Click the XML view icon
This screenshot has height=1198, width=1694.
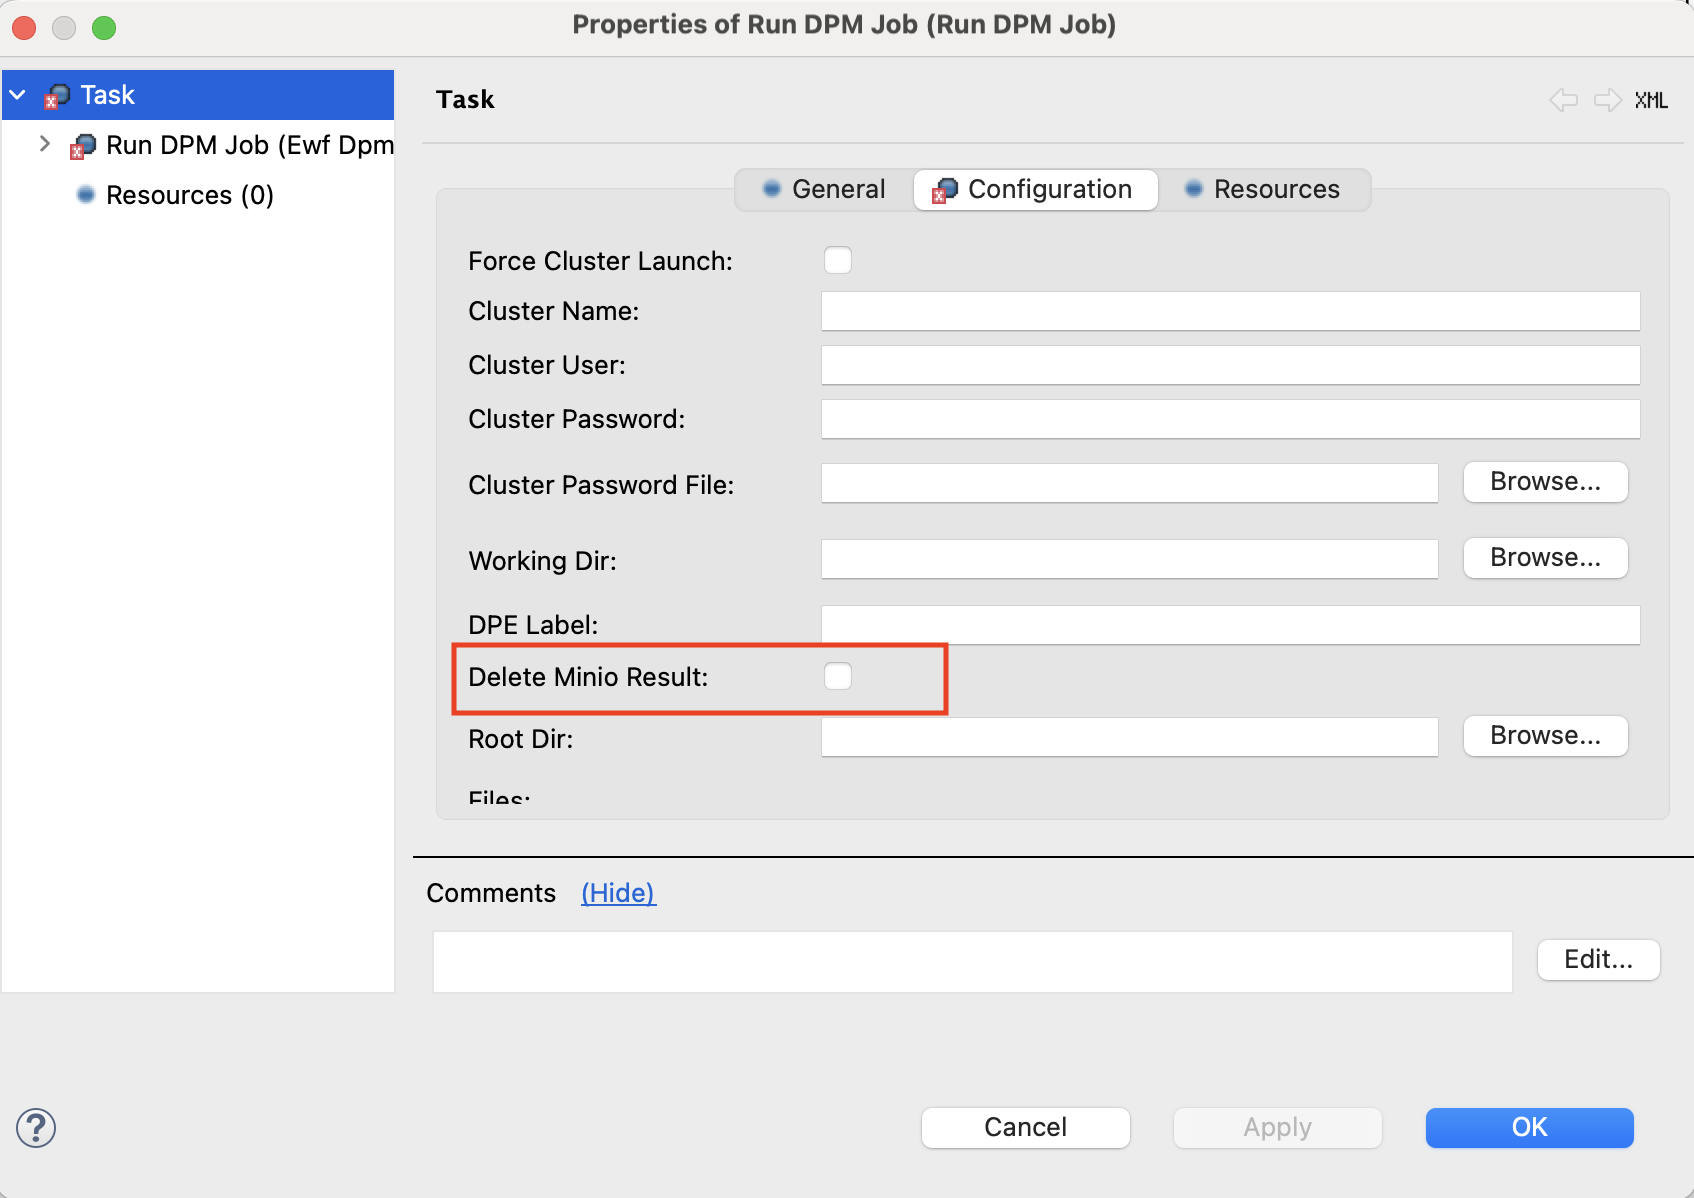(1651, 100)
